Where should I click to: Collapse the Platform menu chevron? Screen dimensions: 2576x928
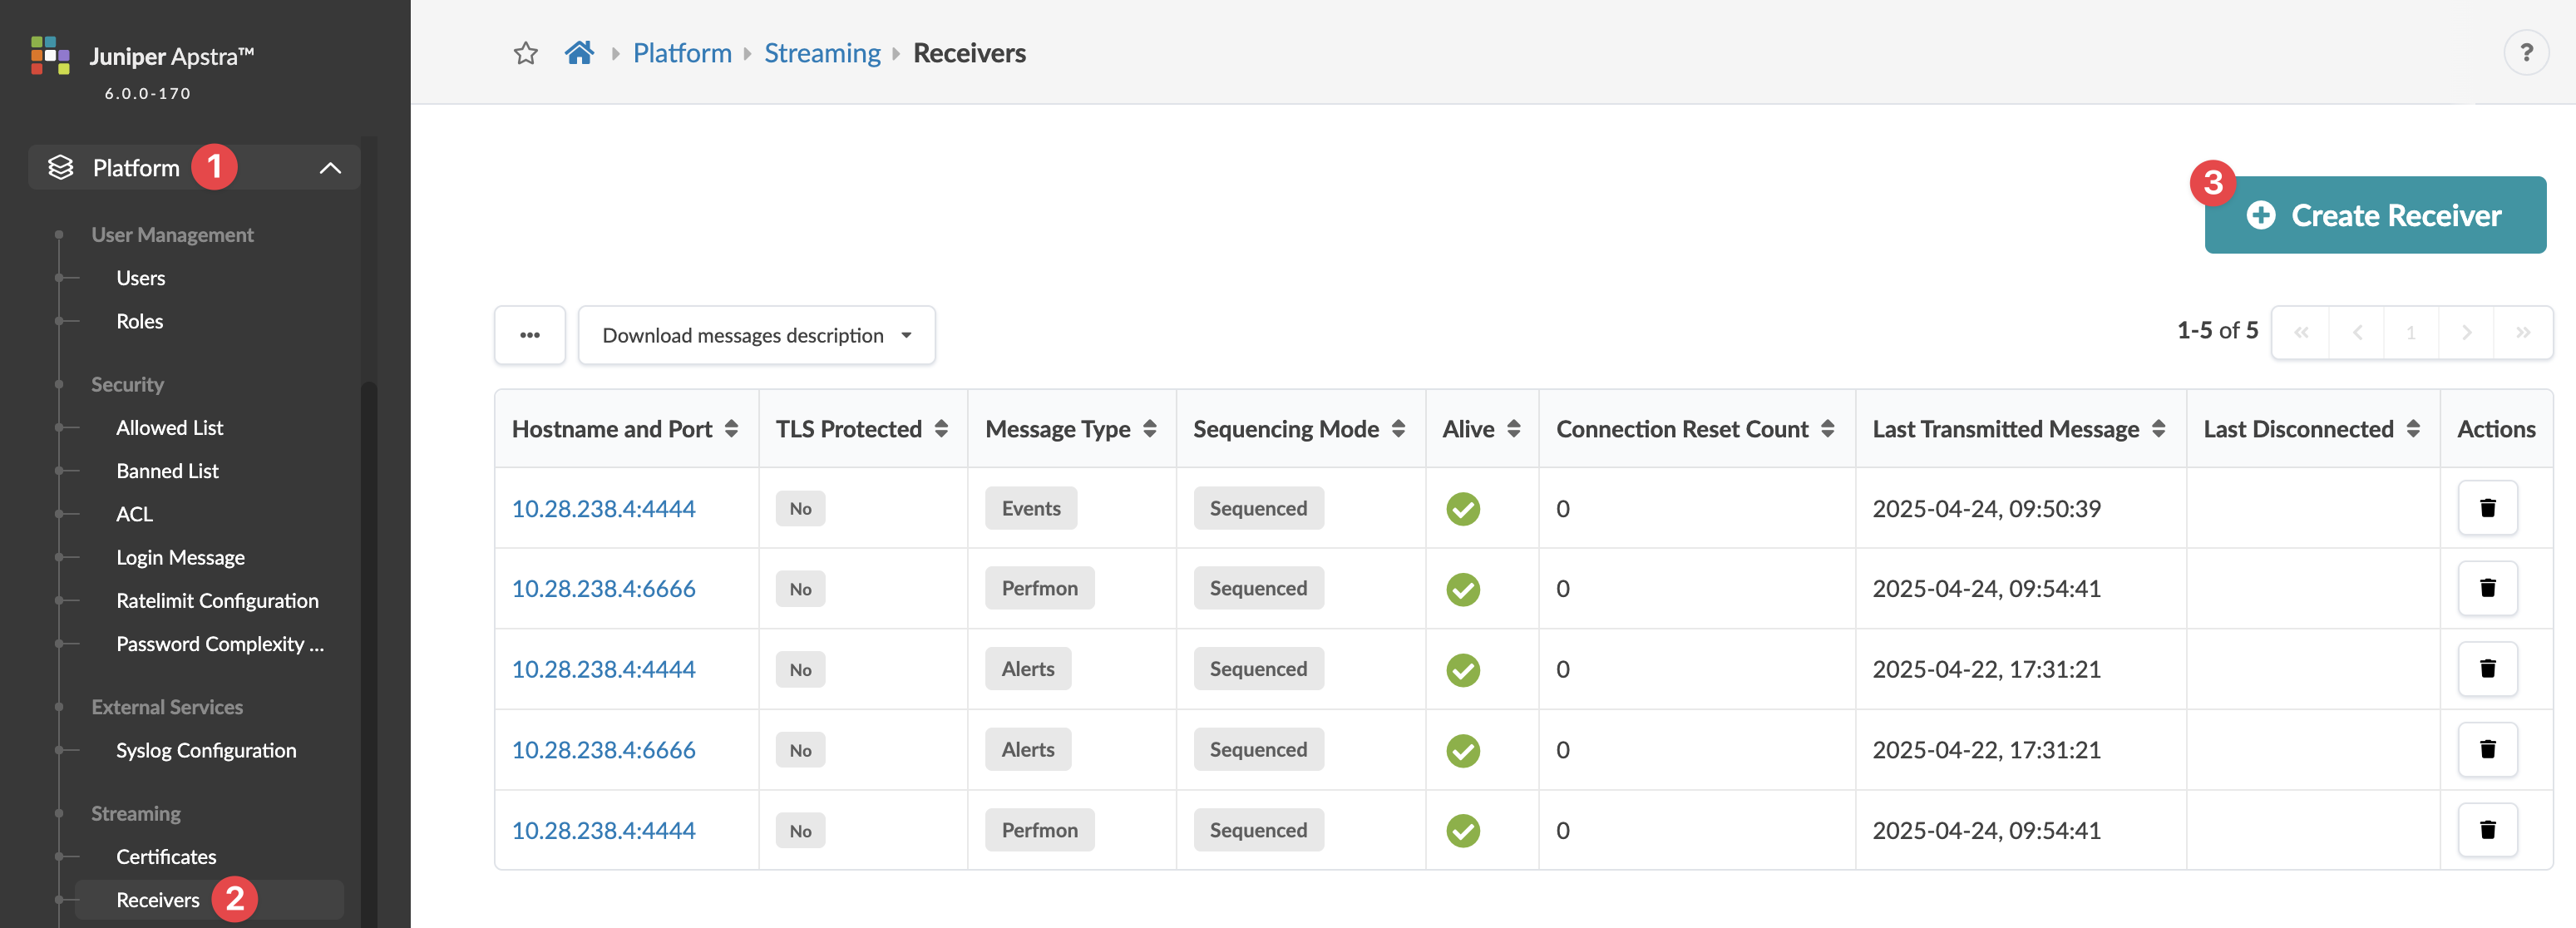click(330, 168)
